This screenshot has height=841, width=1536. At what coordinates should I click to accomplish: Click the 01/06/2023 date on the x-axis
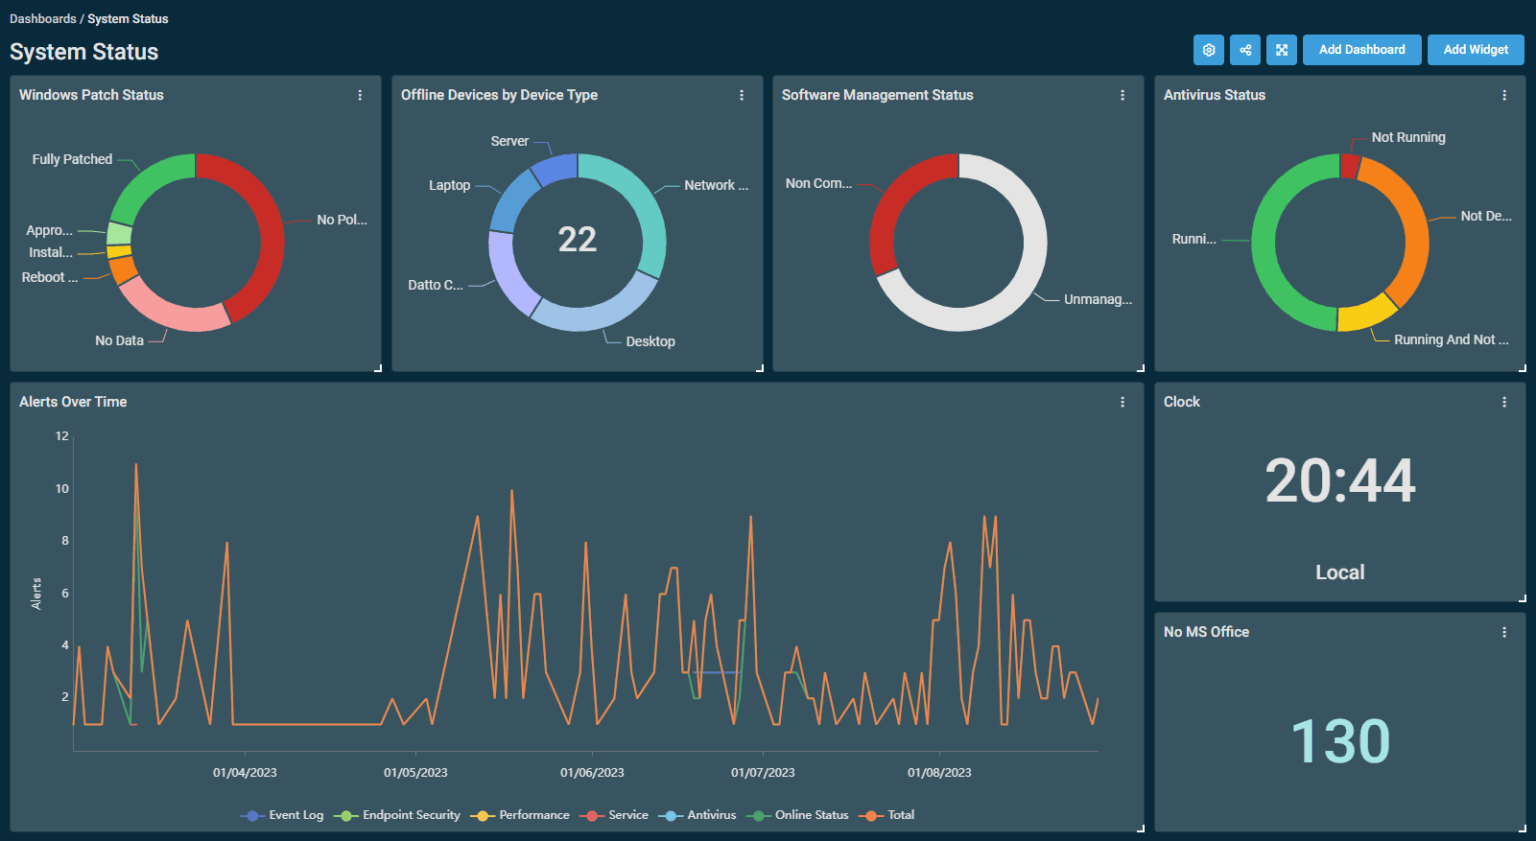[592, 773]
